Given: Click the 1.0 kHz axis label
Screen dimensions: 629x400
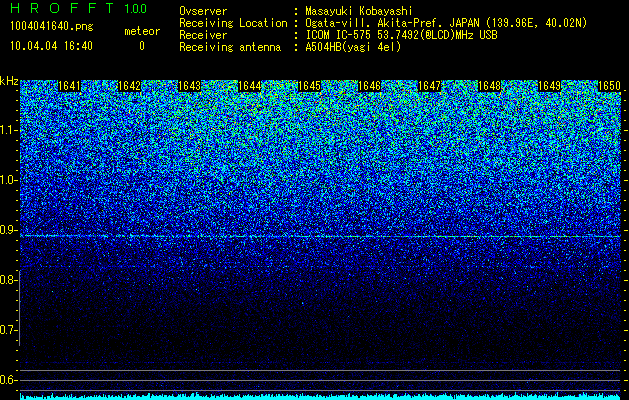Looking at the screenshot, I should [x=8, y=180].
